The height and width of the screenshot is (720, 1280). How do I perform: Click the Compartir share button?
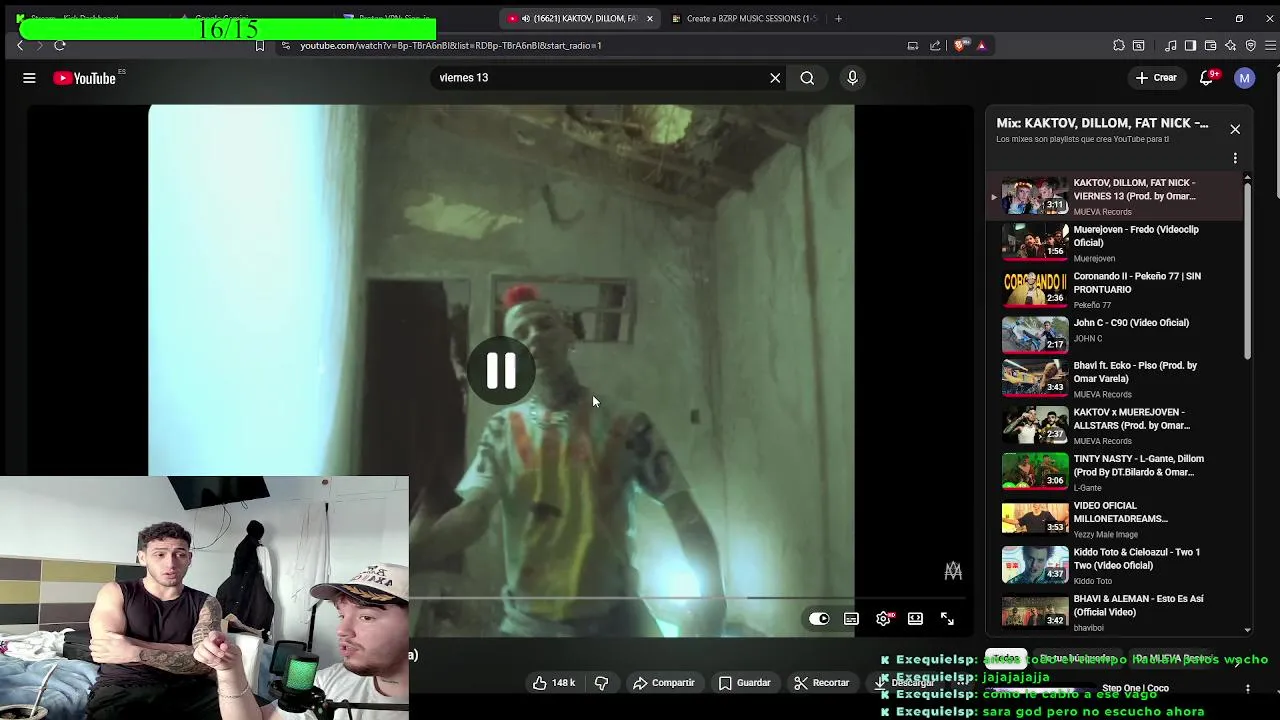[664, 683]
